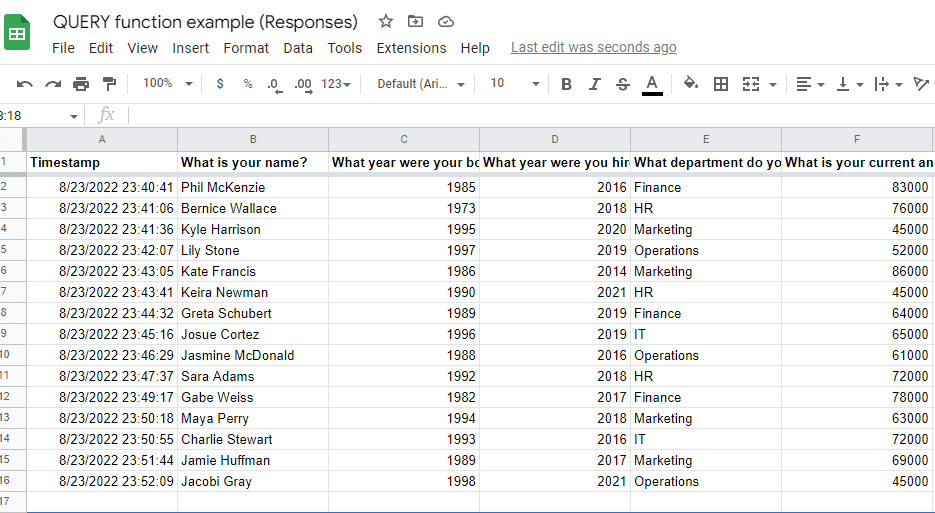Viewport: 935px width, 513px height.
Task: Select cell with Jasmine McDonald
Action: point(253,356)
